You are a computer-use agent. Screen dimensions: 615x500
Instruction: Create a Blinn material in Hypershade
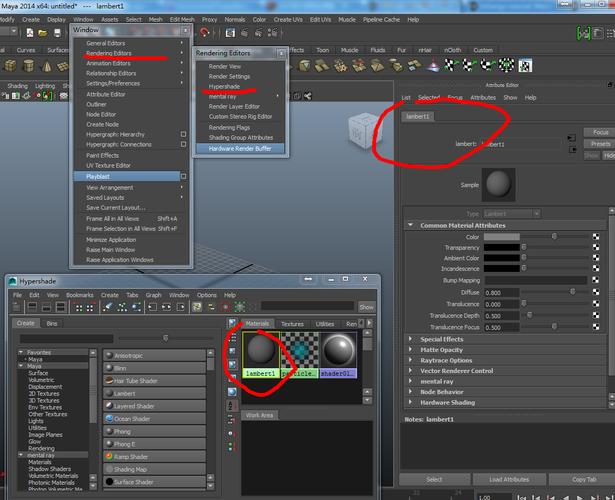pos(154,368)
